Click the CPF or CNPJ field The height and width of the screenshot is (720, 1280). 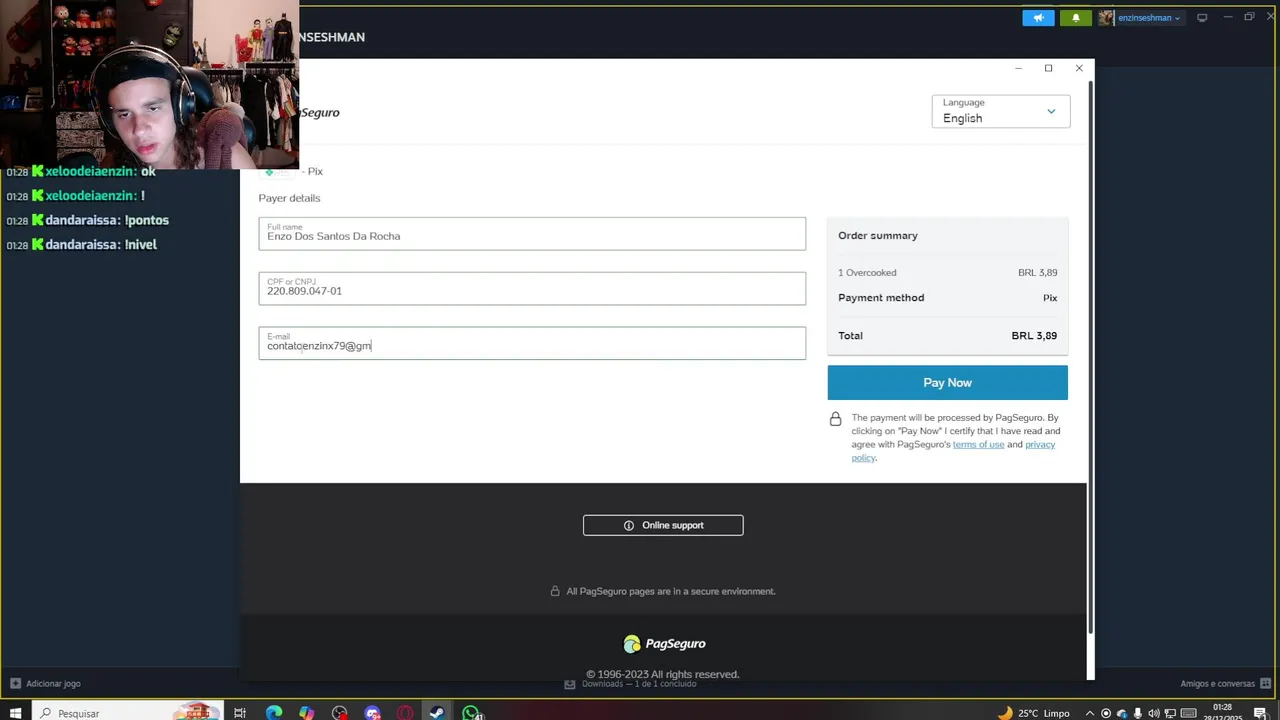point(532,289)
